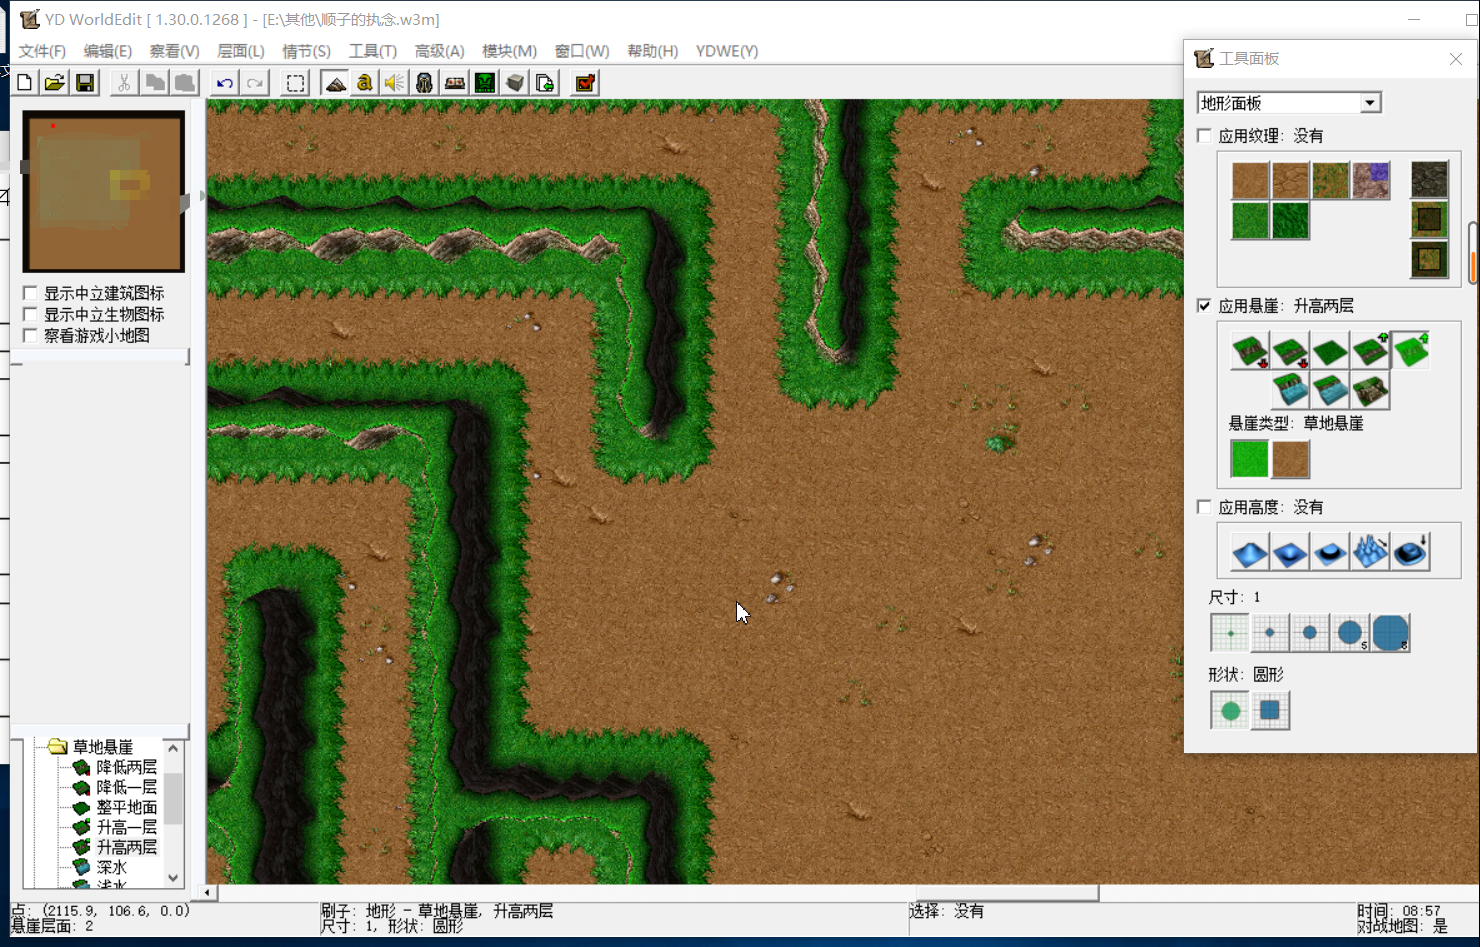Open the Trigger editor 'a' icon

[364, 83]
